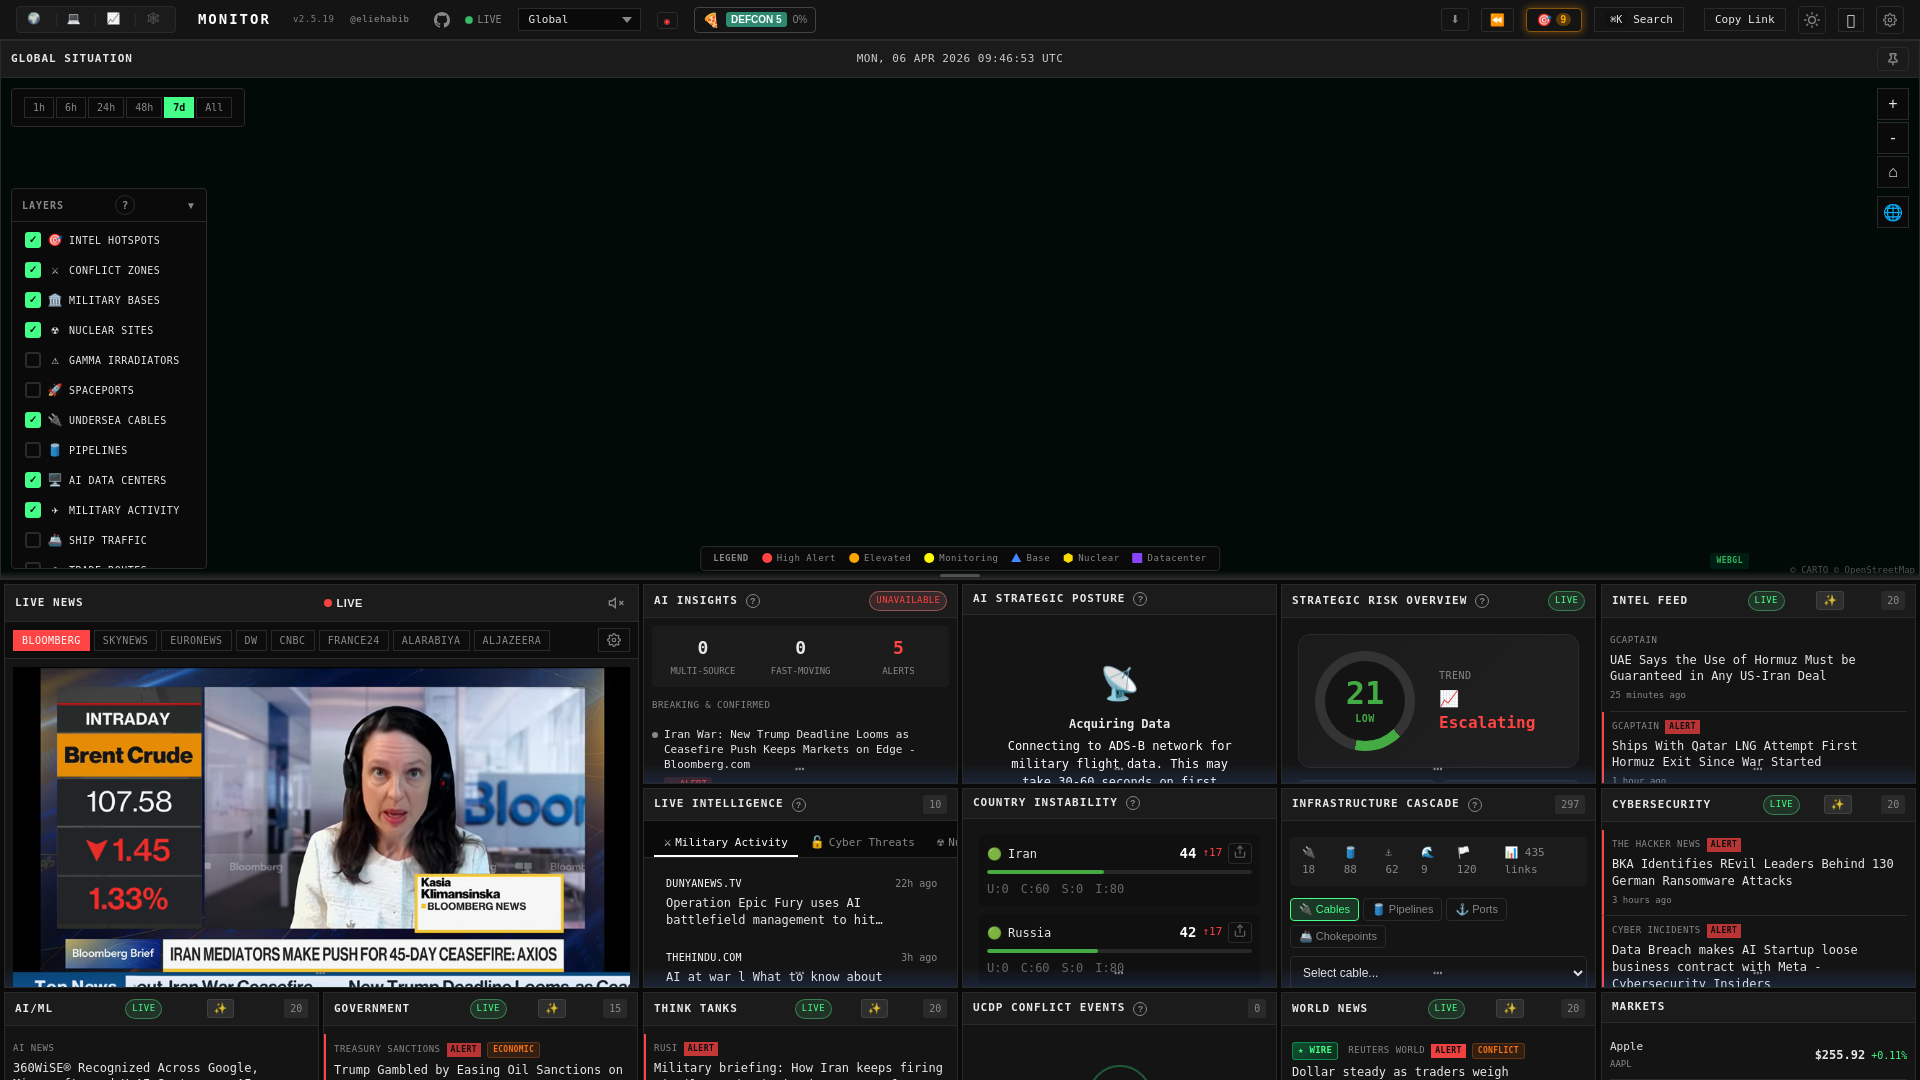Open the globe variant icon in top bar
The height and width of the screenshot is (1080, 1920).
pyautogui.click(x=34, y=19)
